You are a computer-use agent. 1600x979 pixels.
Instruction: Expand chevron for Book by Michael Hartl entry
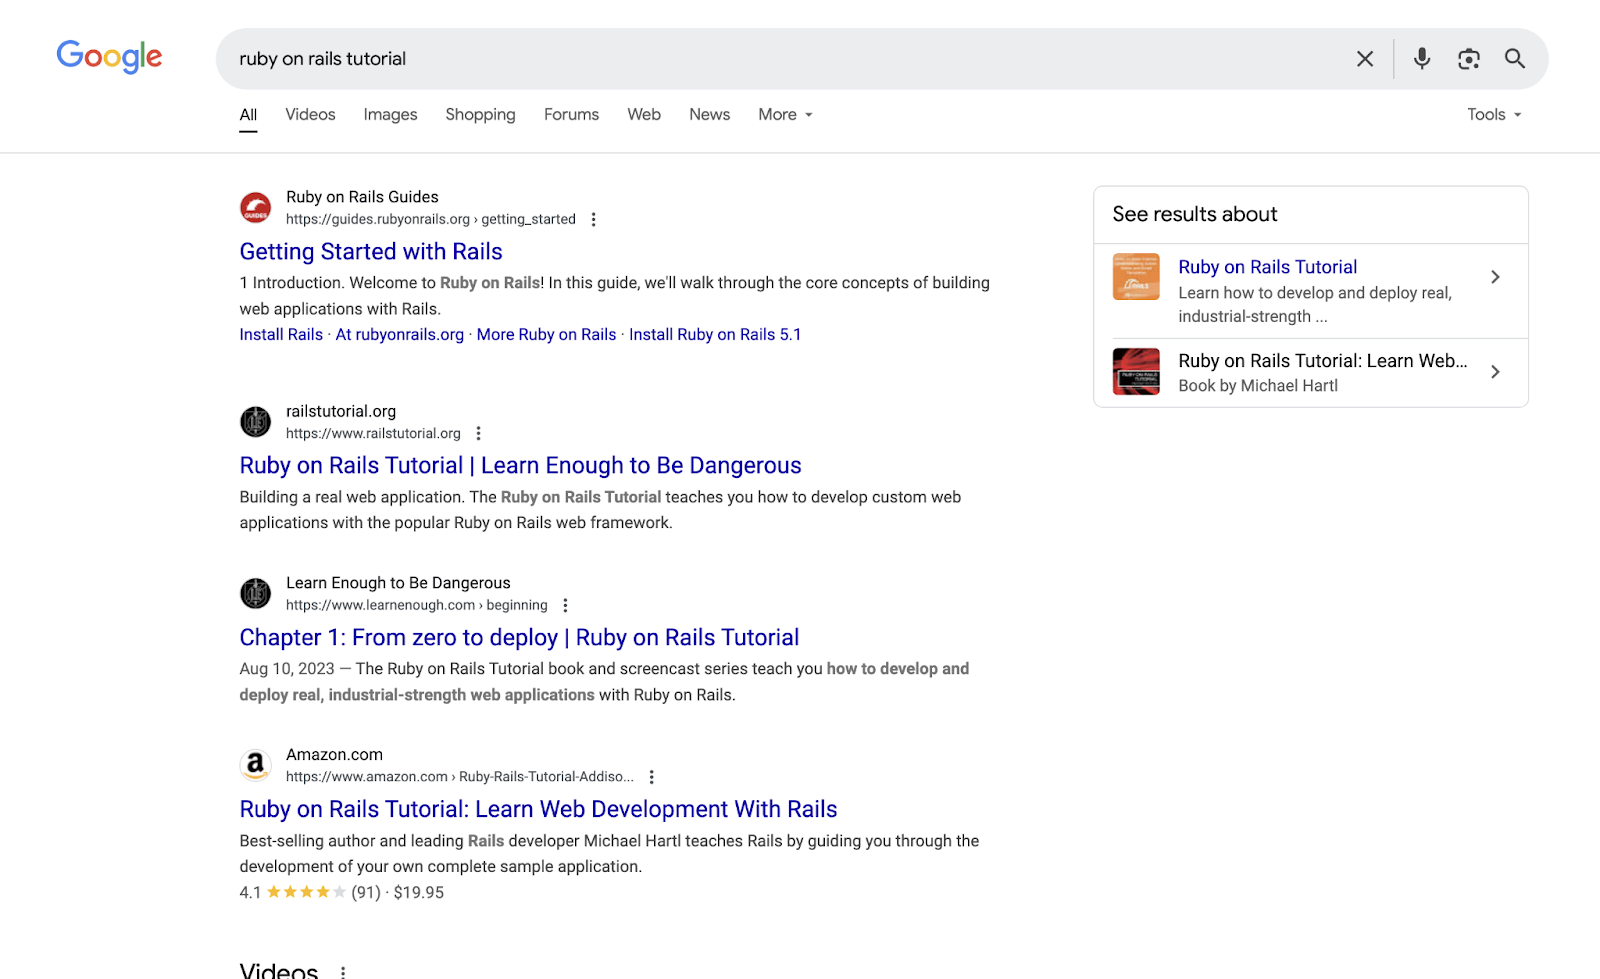point(1495,372)
